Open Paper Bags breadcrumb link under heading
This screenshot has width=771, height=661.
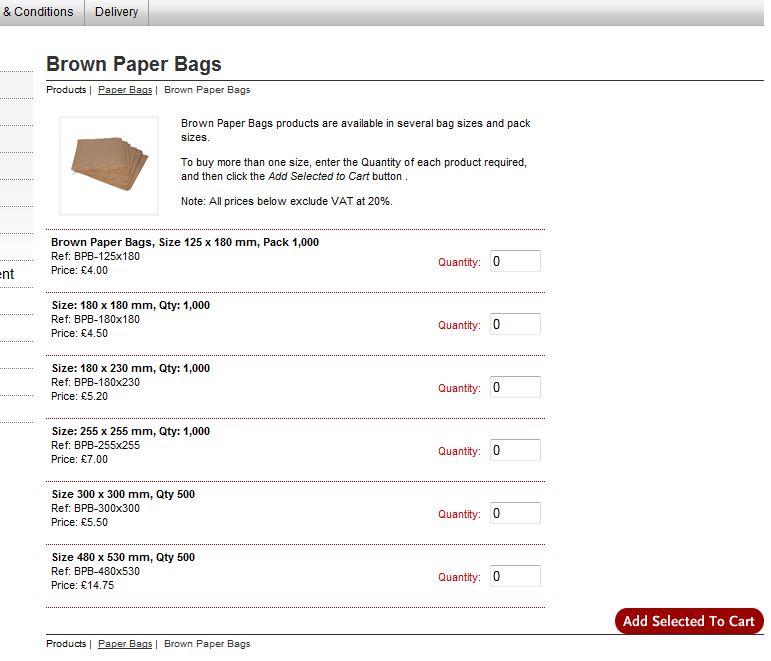(125, 90)
